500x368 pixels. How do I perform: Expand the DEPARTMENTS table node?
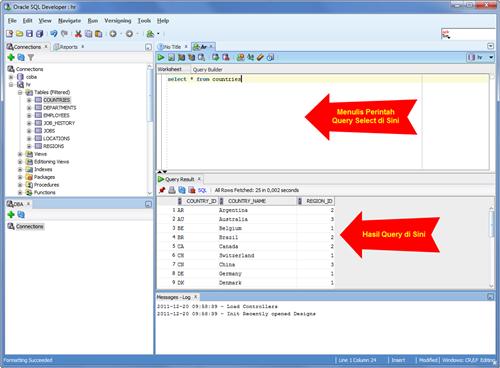29,108
